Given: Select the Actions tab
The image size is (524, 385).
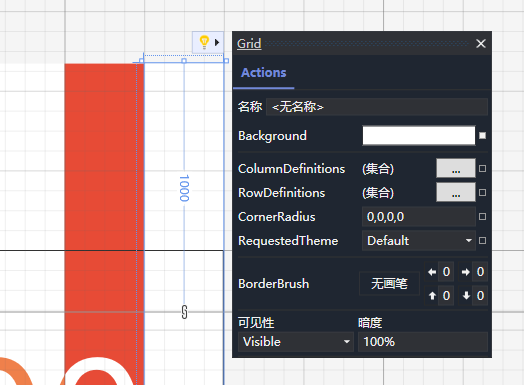Looking at the screenshot, I should (264, 73).
